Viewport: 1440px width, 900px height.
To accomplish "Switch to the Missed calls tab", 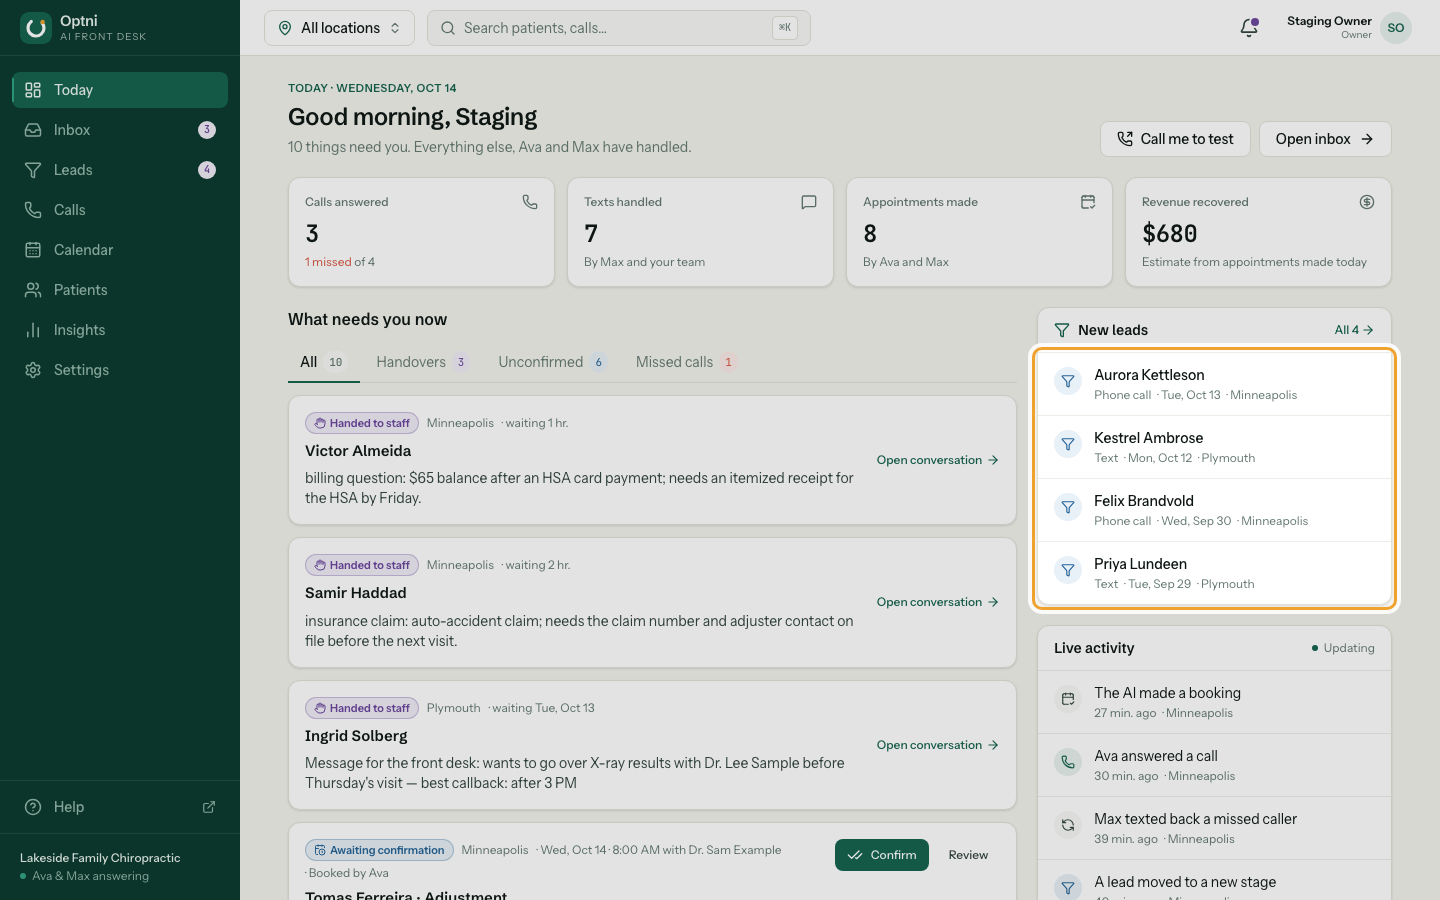I will [x=686, y=362].
